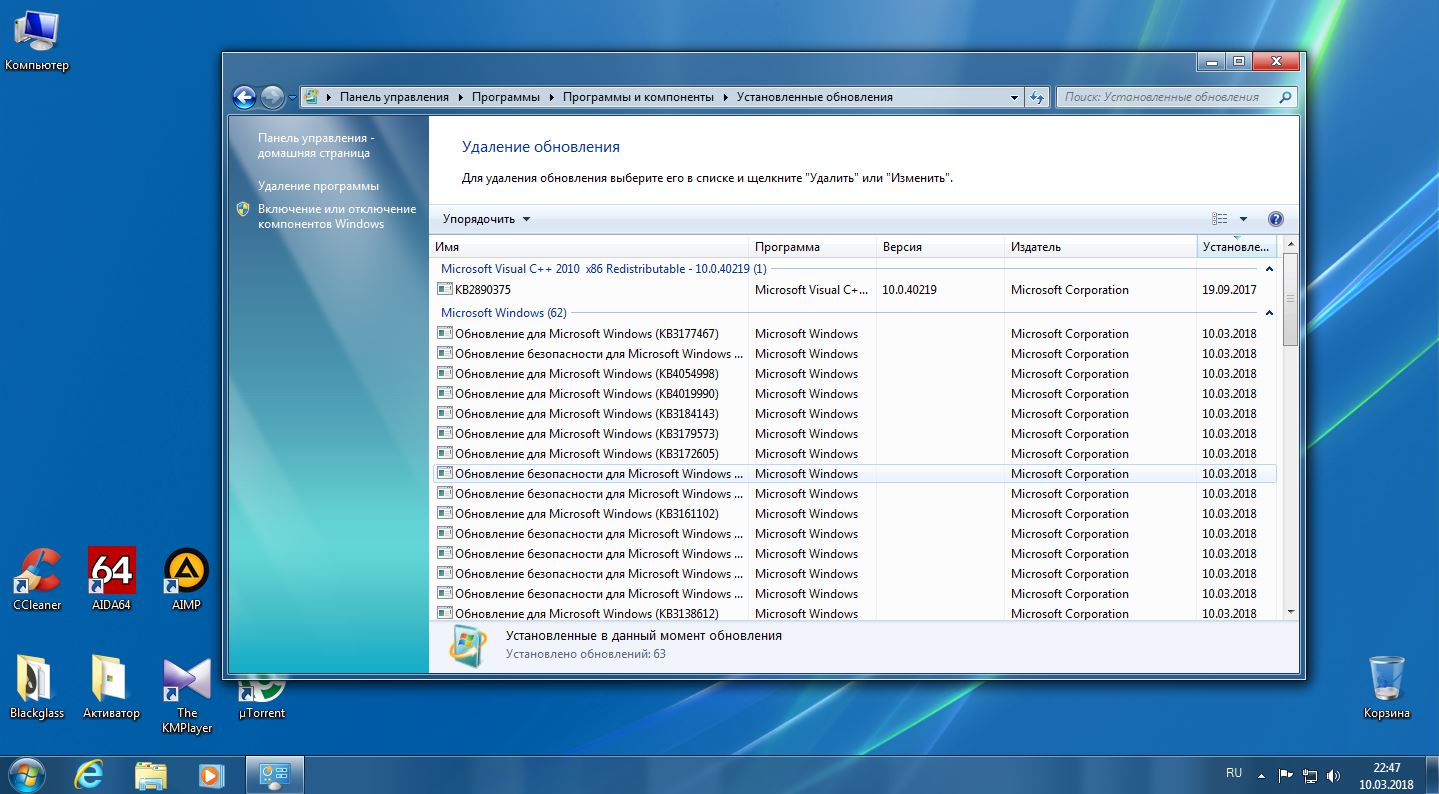Collapse the Microsoft Visual C++ 2010 group
1439x794 pixels.
click(1269, 269)
